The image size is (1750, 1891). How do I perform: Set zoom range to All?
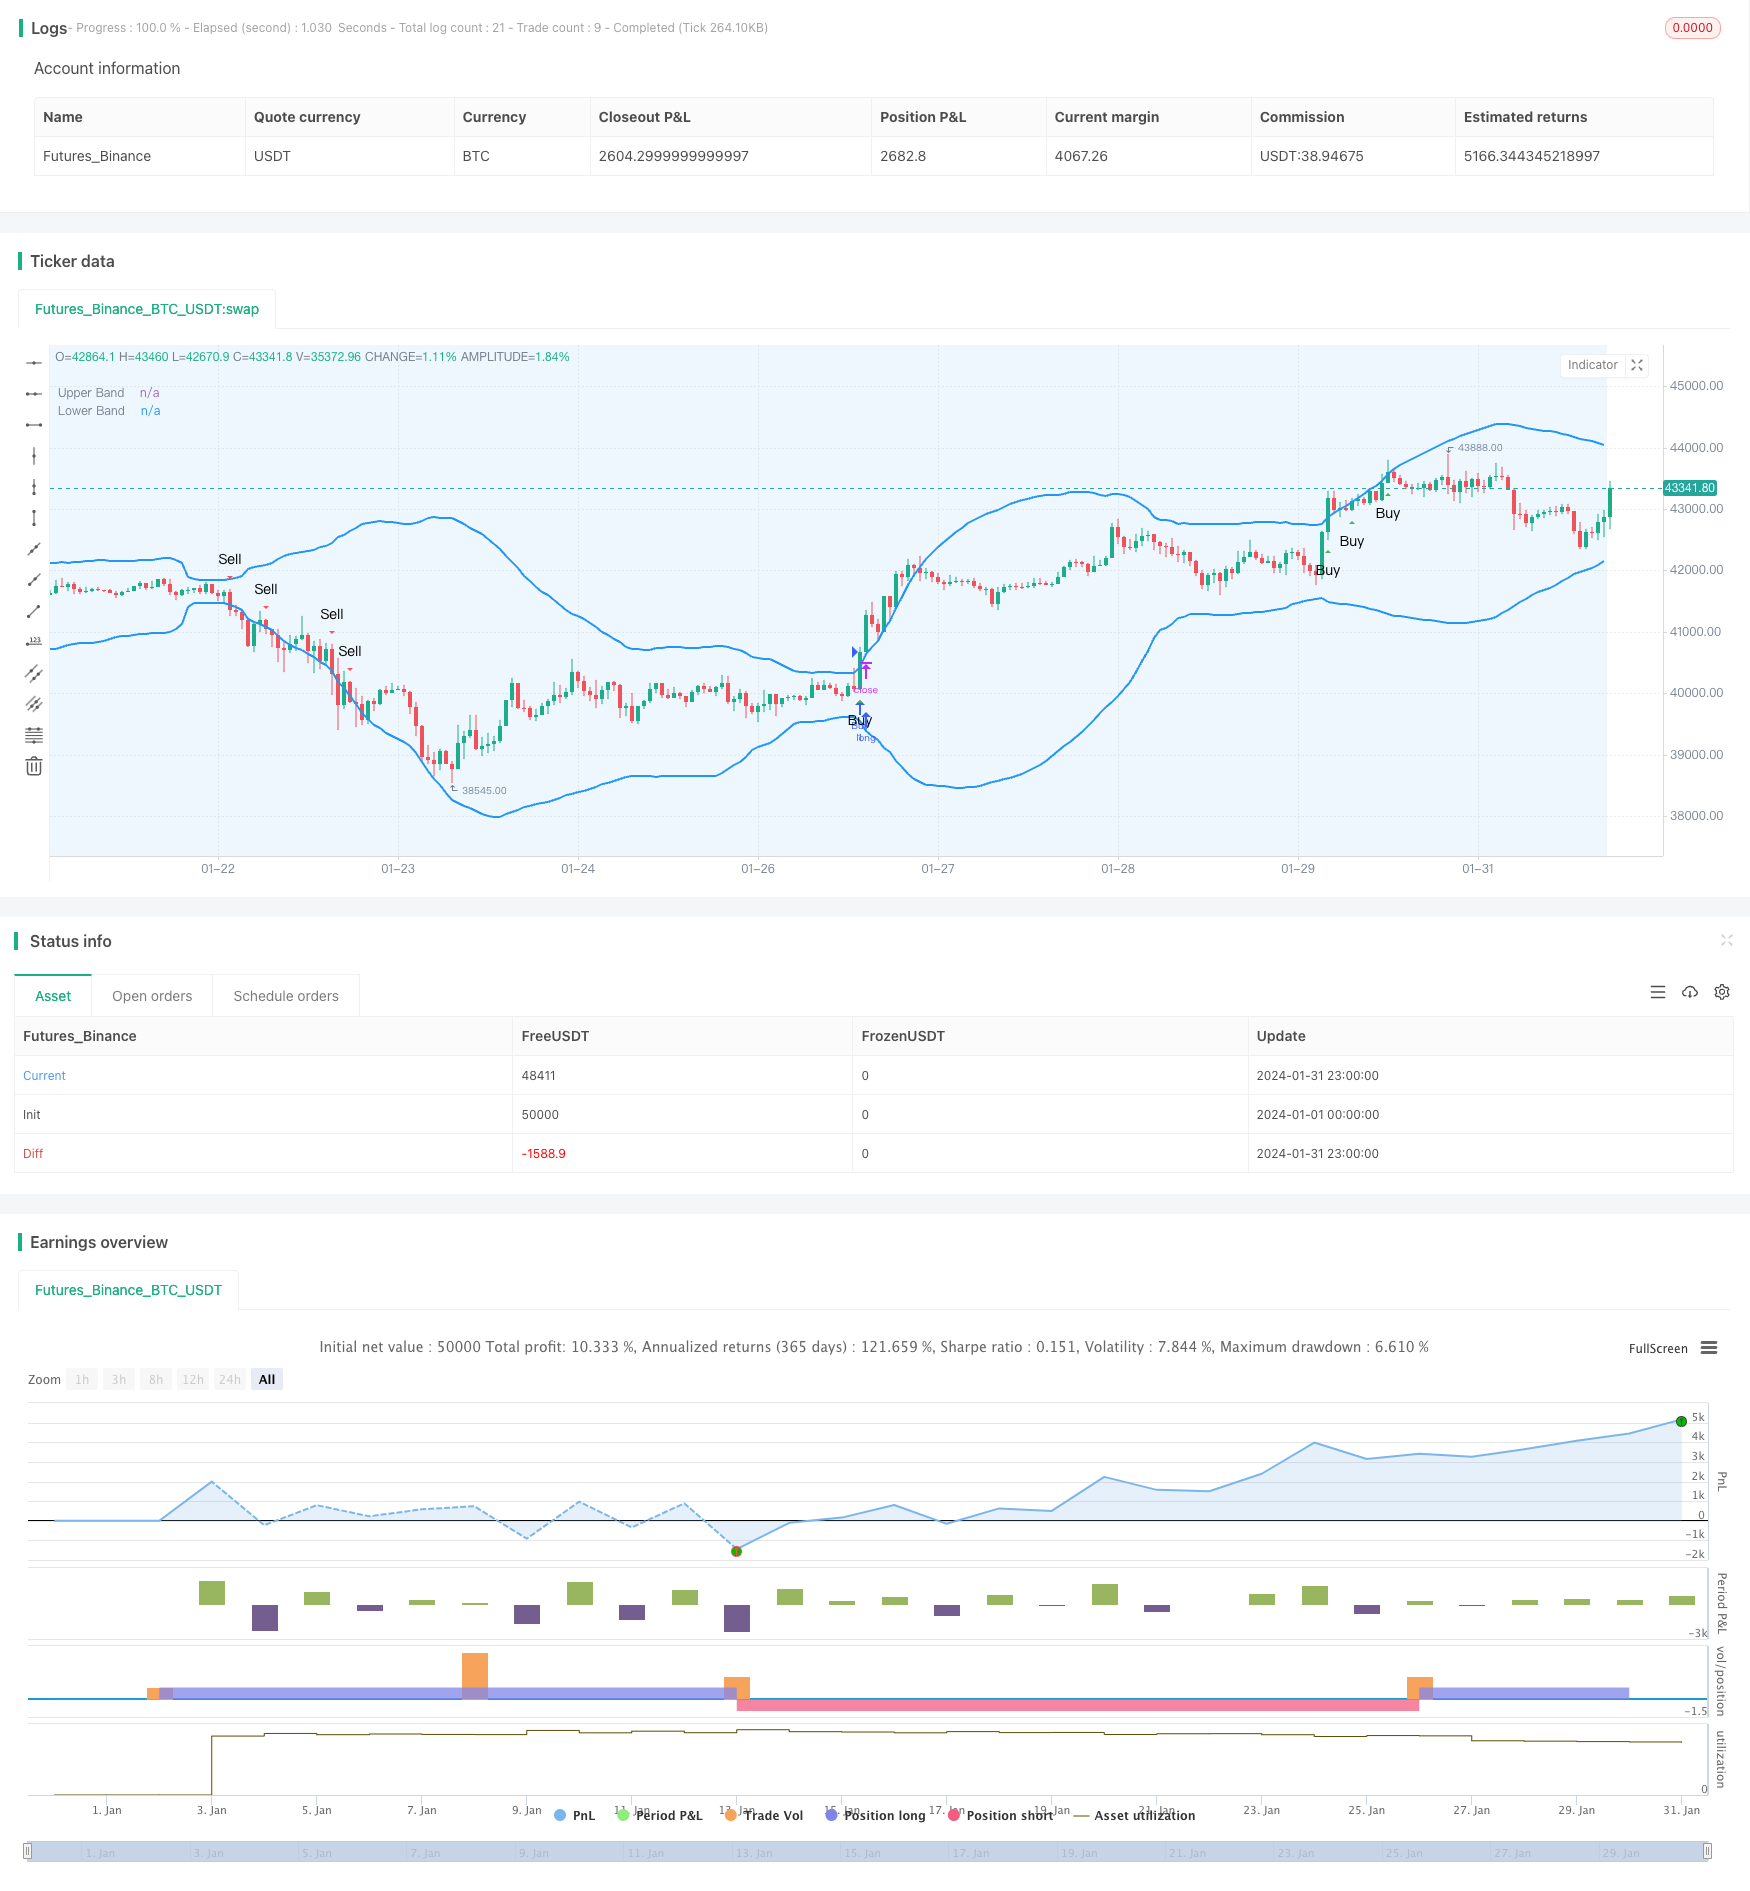(267, 1379)
